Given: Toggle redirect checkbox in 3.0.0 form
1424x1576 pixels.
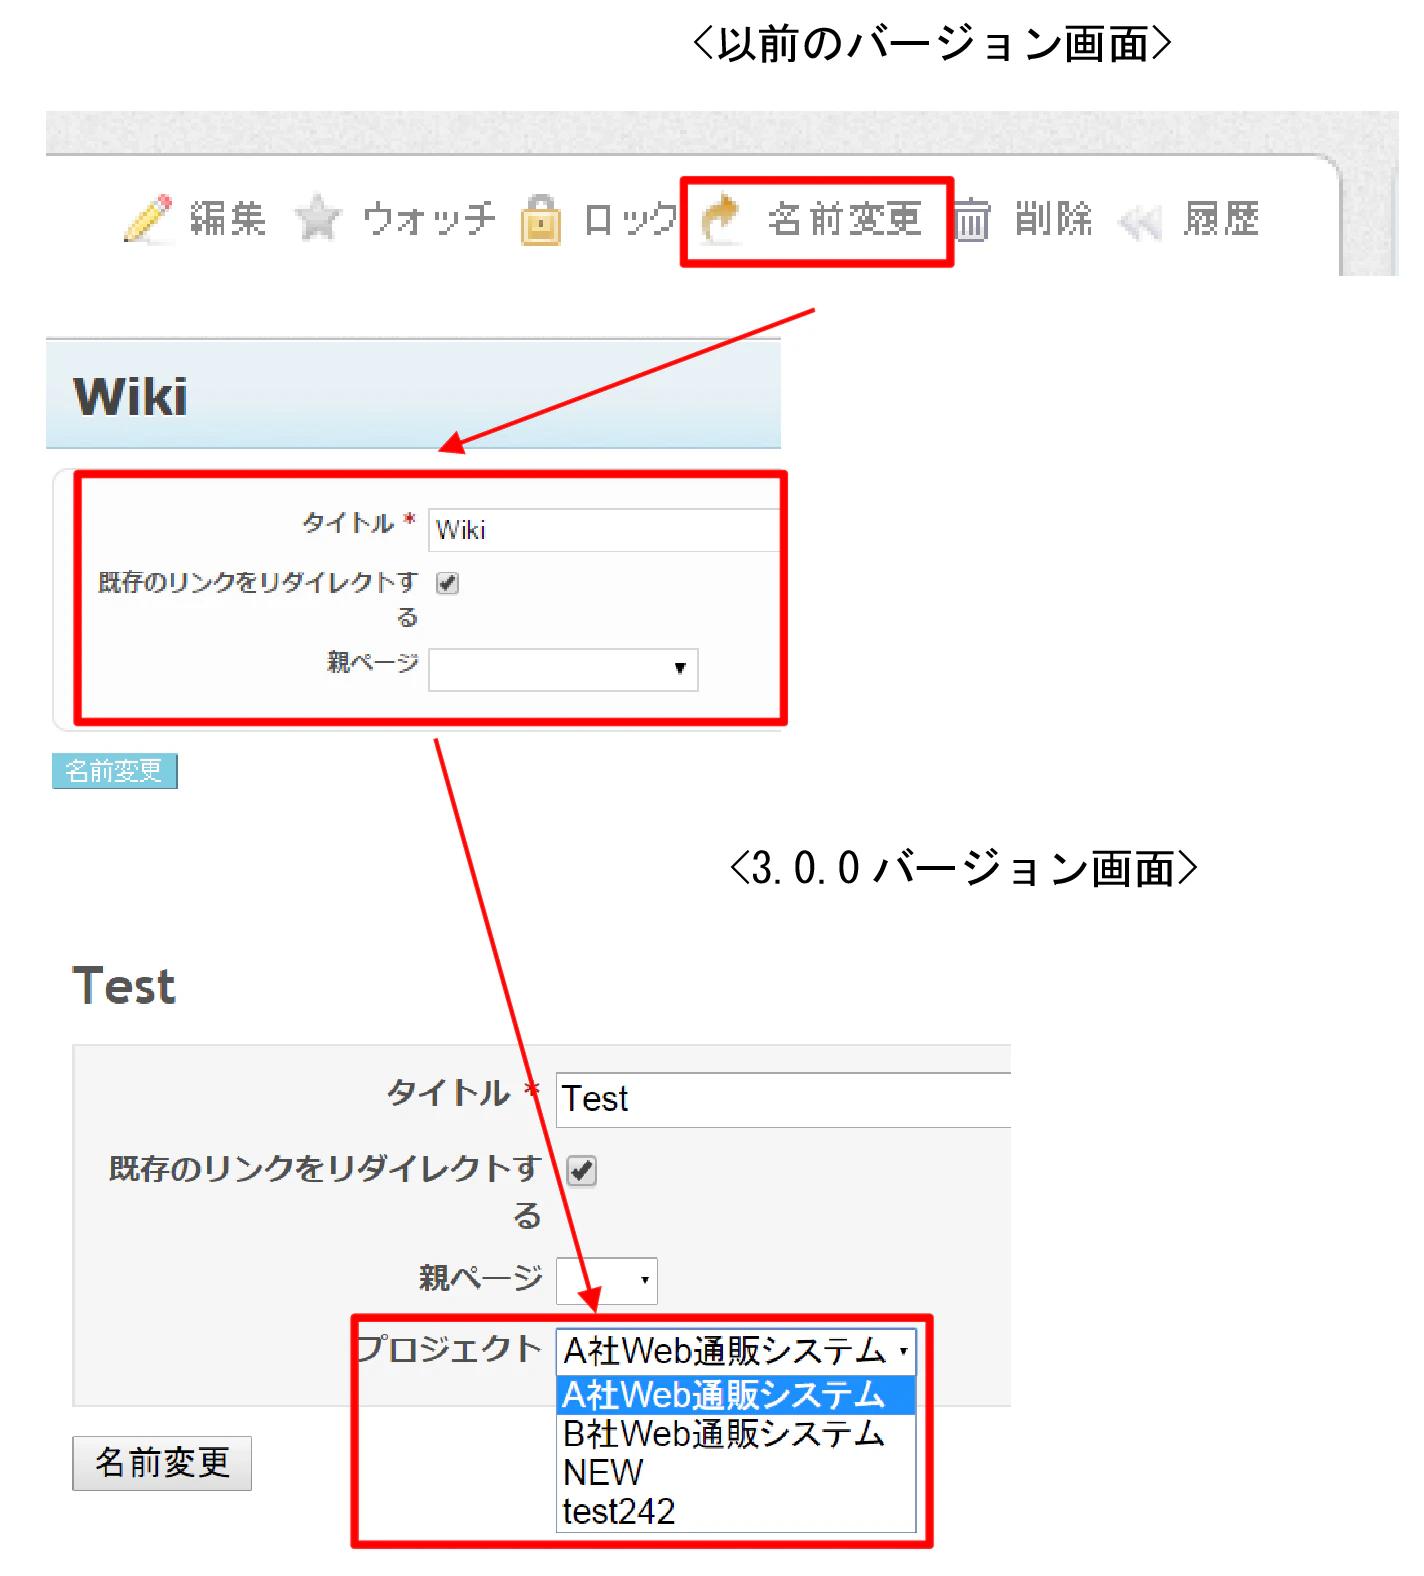Looking at the screenshot, I should point(581,1170).
